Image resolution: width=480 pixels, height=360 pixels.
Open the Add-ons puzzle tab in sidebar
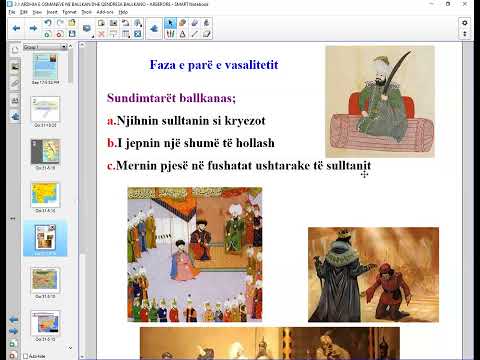click(15, 117)
